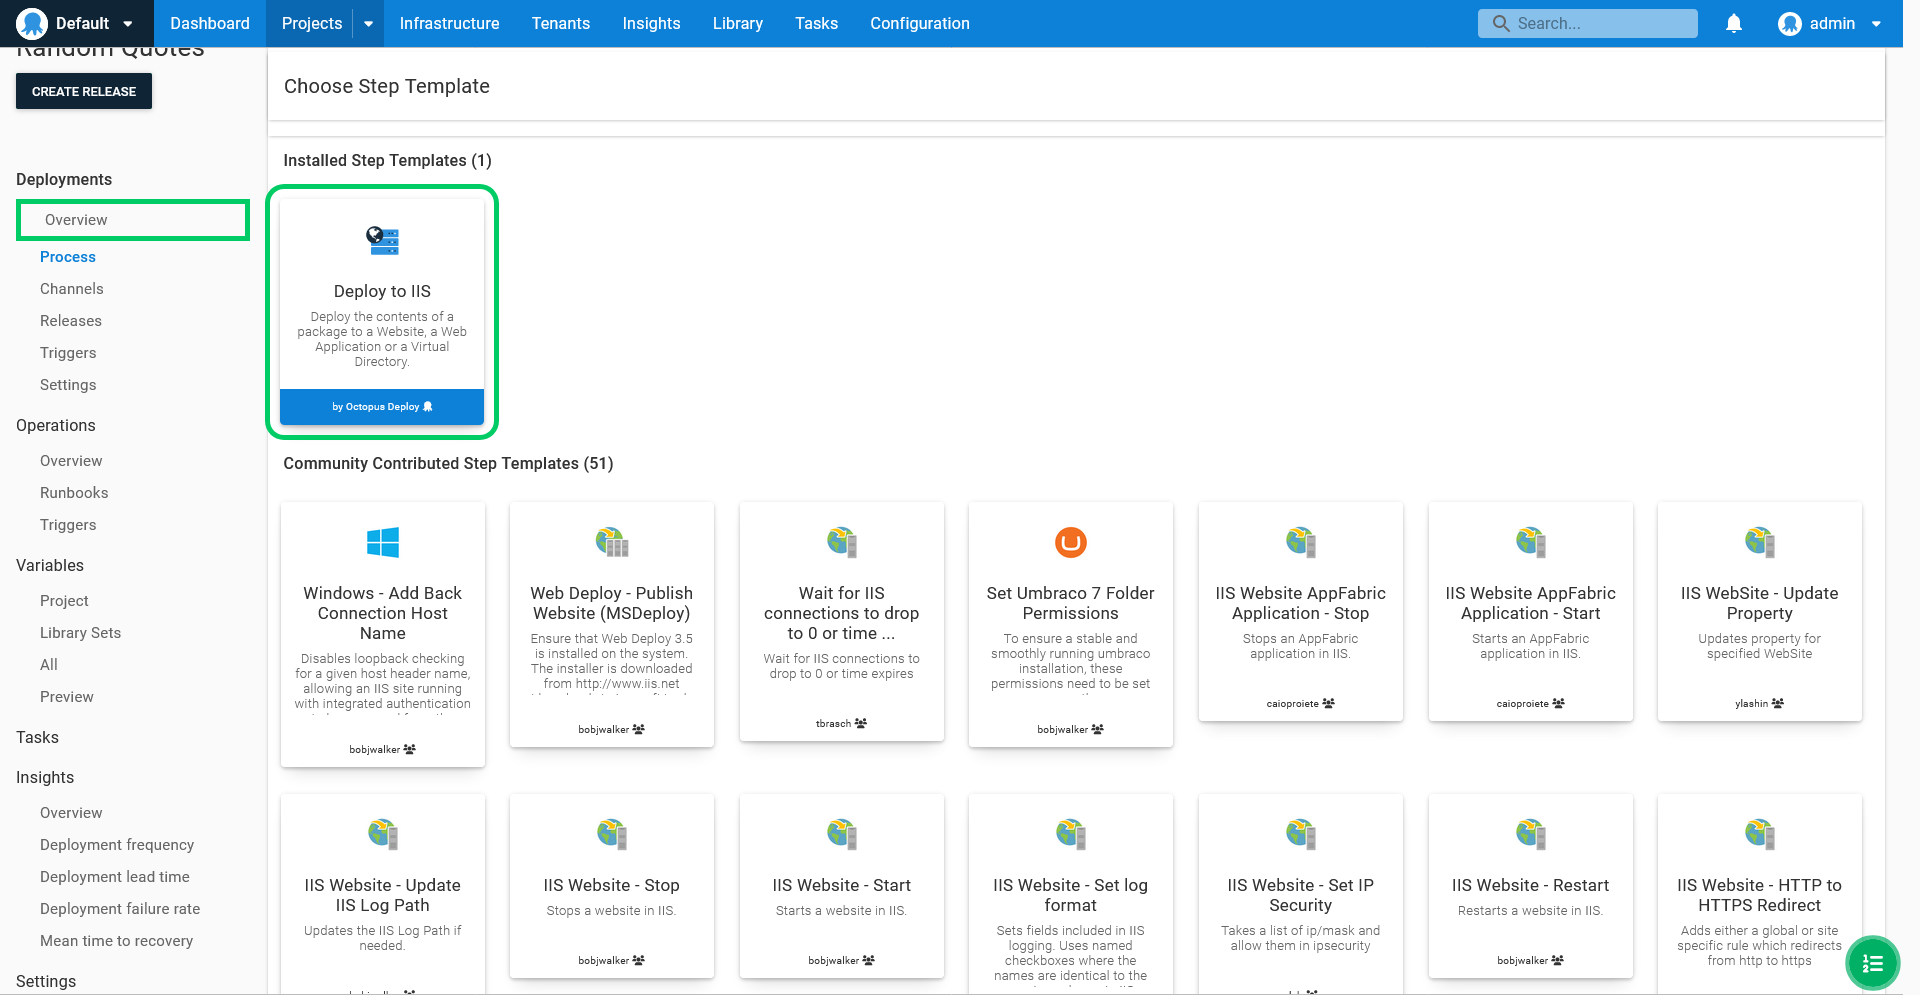Screen dimensions: 1920x995
Task: Click the Wait for IIS connections icon
Action: pyautogui.click(x=842, y=542)
